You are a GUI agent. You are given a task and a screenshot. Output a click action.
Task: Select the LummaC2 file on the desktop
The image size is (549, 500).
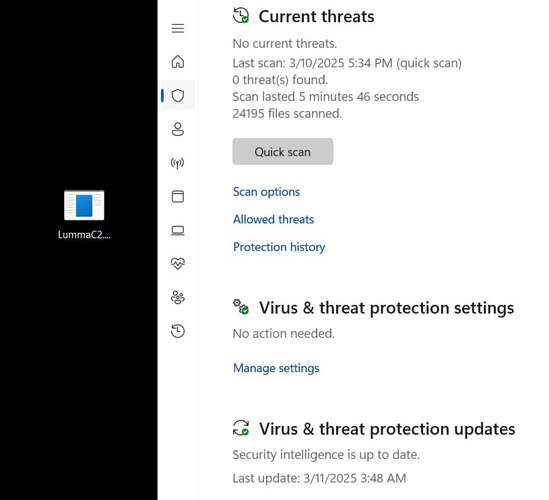(x=84, y=215)
